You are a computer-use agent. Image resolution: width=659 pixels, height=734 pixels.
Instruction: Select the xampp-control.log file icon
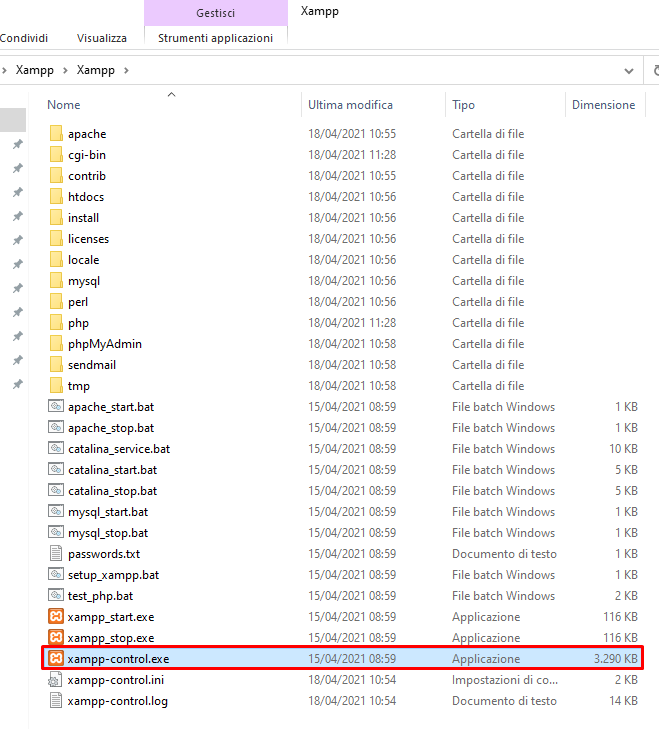coord(56,700)
